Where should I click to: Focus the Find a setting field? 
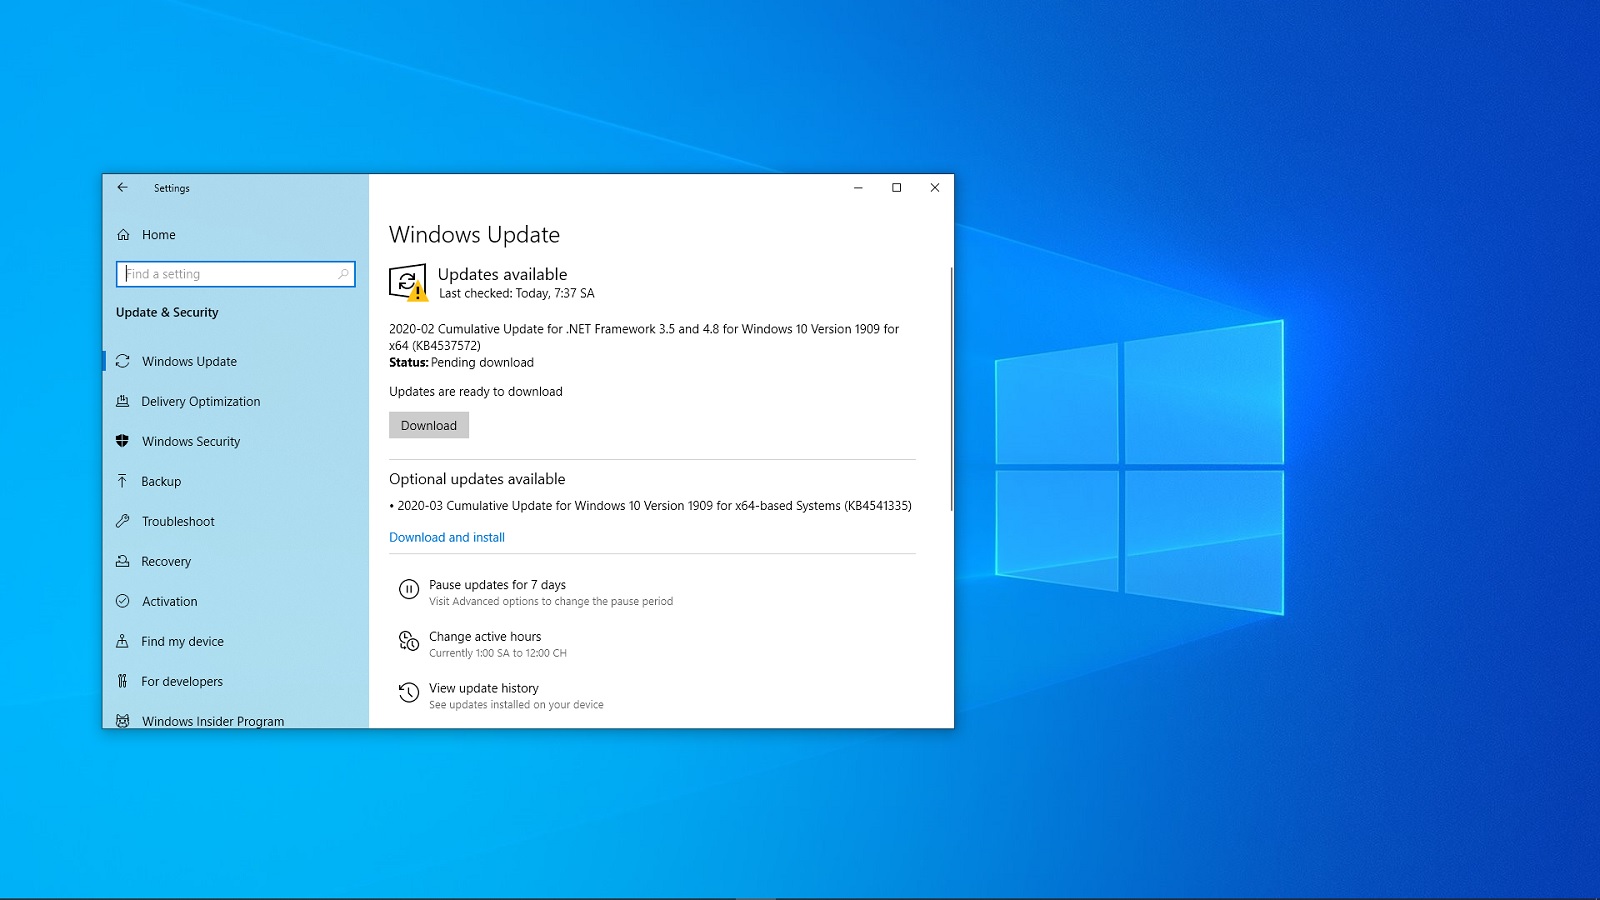pyautogui.click(x=236, y=274)
